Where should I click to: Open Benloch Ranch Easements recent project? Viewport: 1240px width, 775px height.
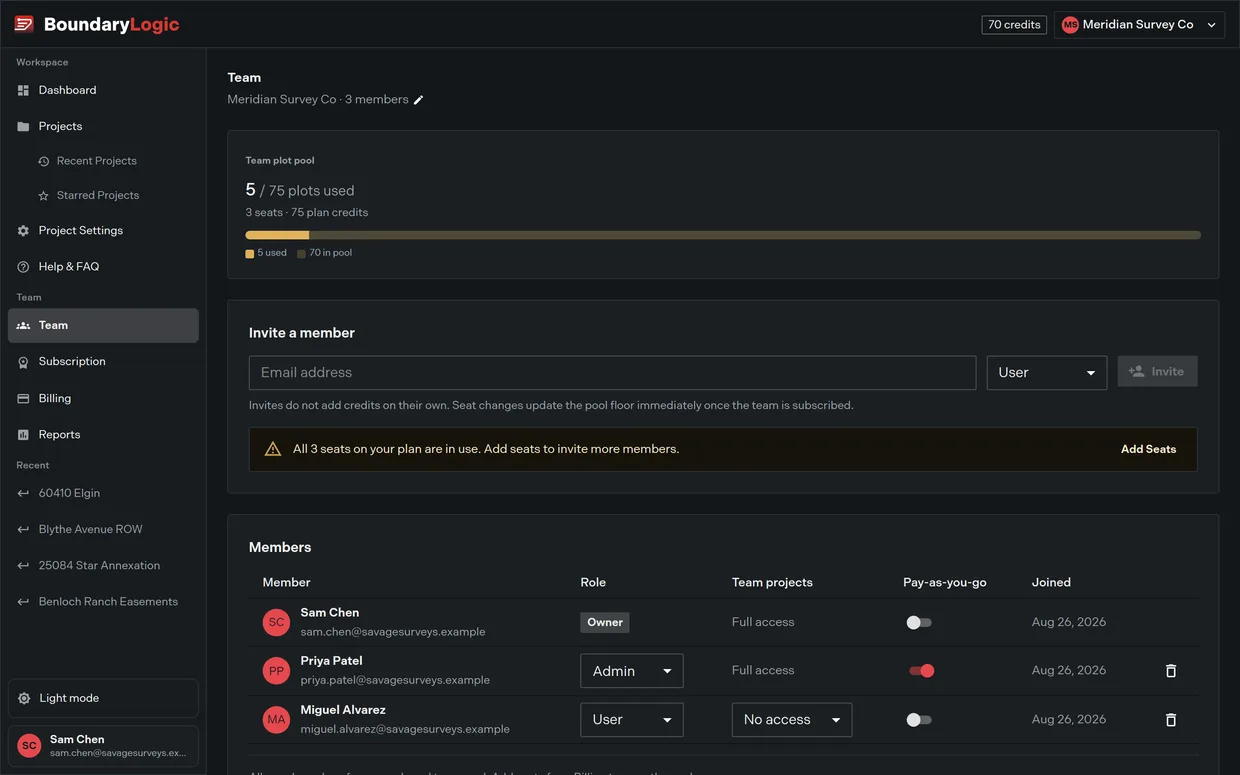103,602
